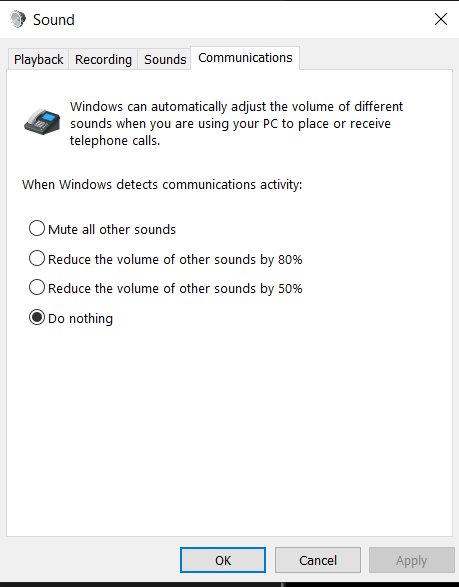Click blank white area below Do nothing
The width and height of the screenshot is (459, 587).
[229, 431]
